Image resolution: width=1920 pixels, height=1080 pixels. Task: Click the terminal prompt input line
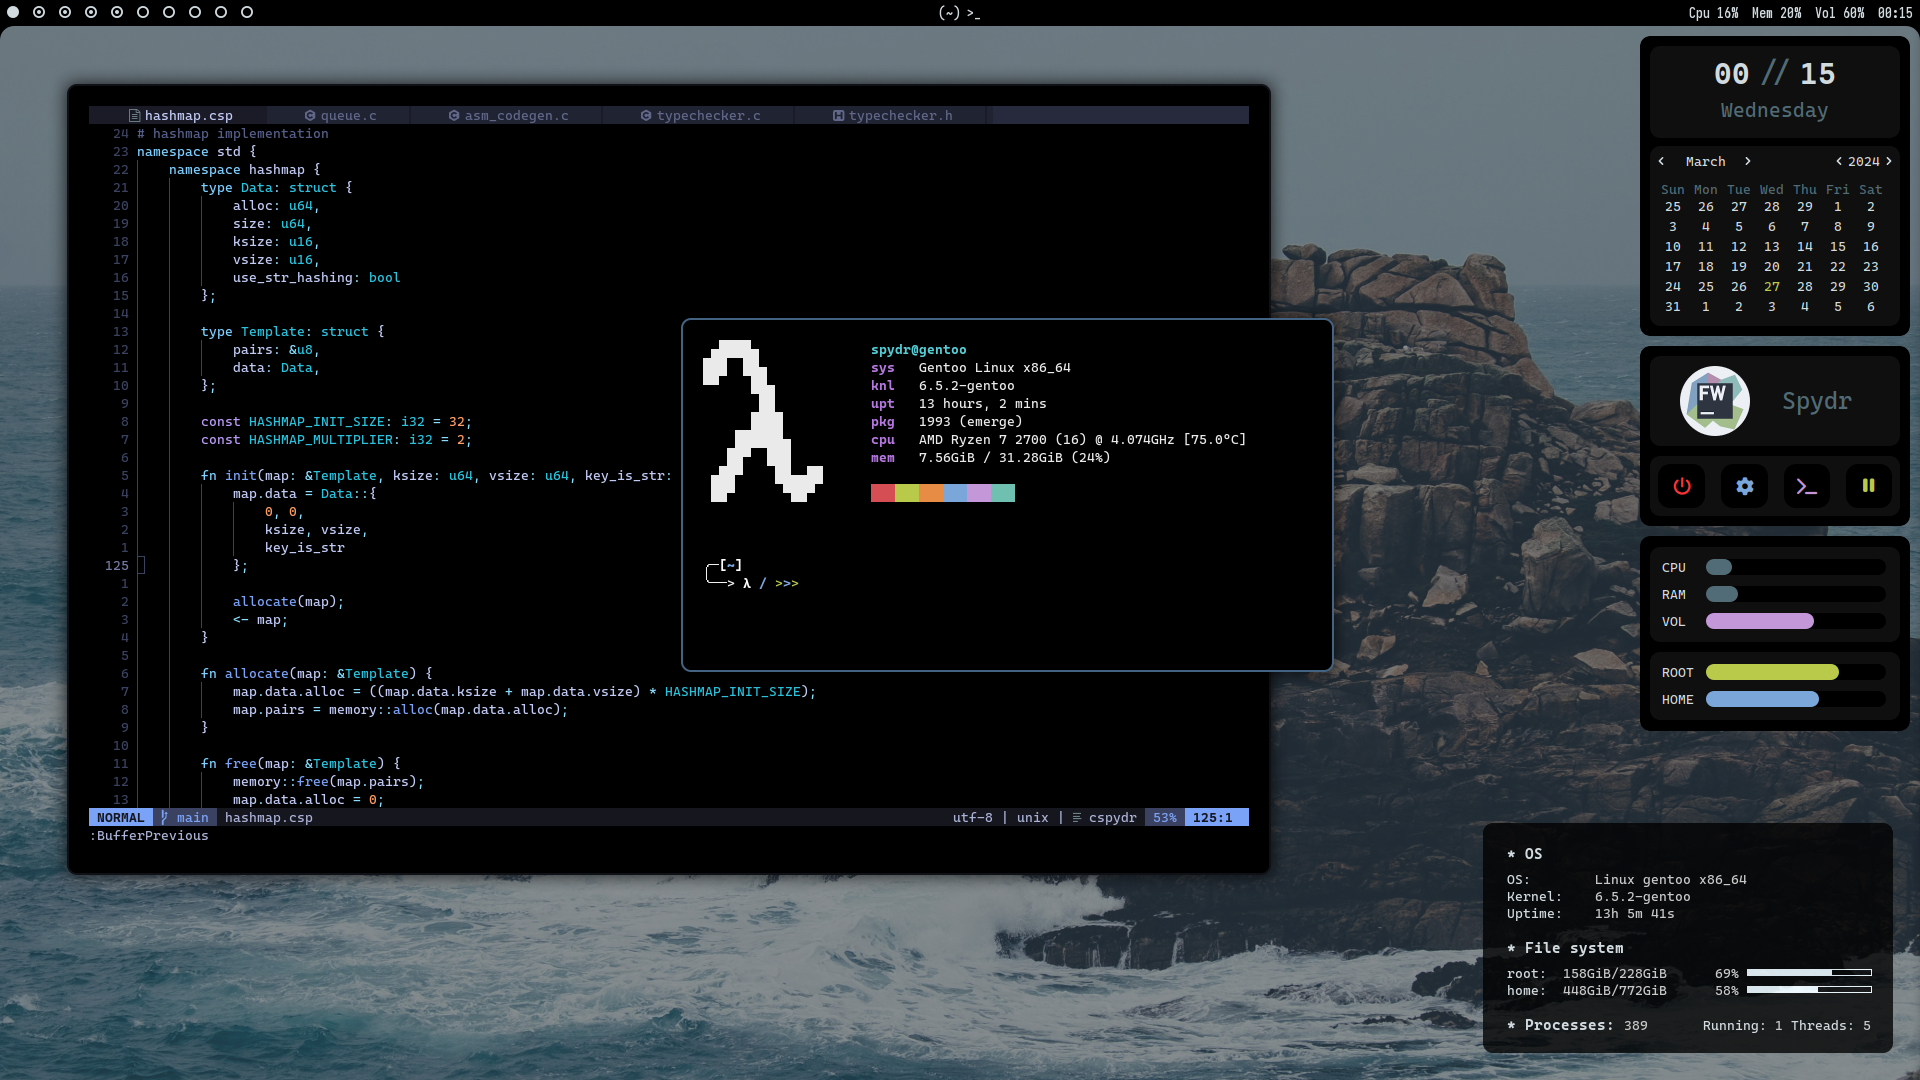tap(753, 583)
